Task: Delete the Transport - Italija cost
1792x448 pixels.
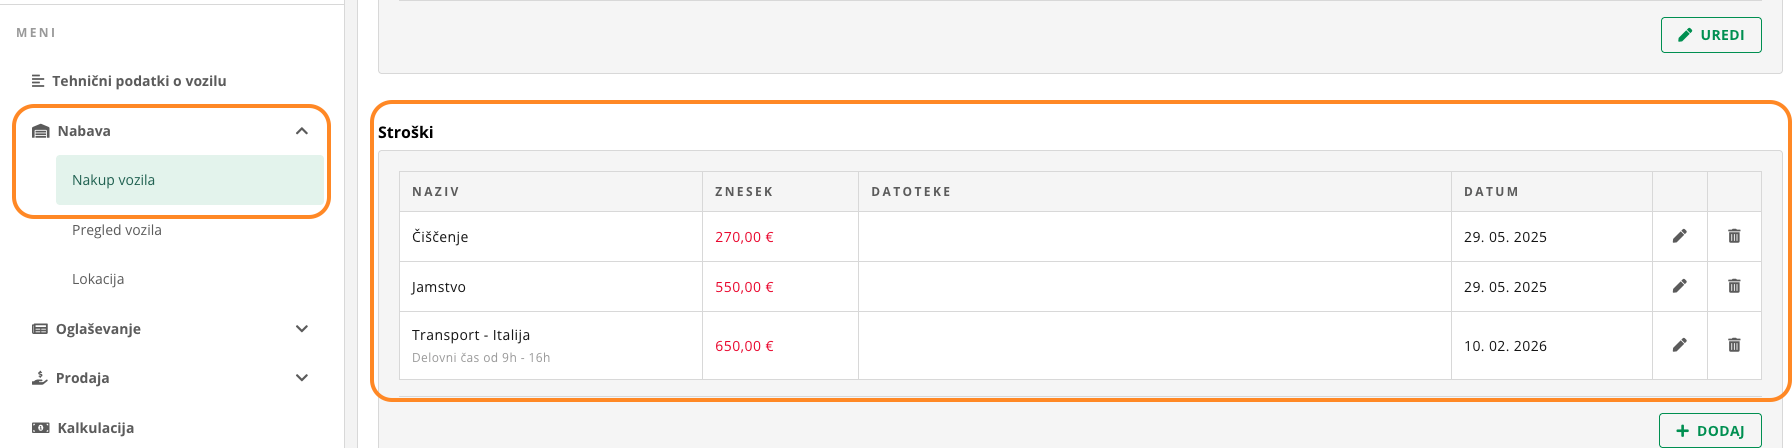Action: tap(1734, 345)
